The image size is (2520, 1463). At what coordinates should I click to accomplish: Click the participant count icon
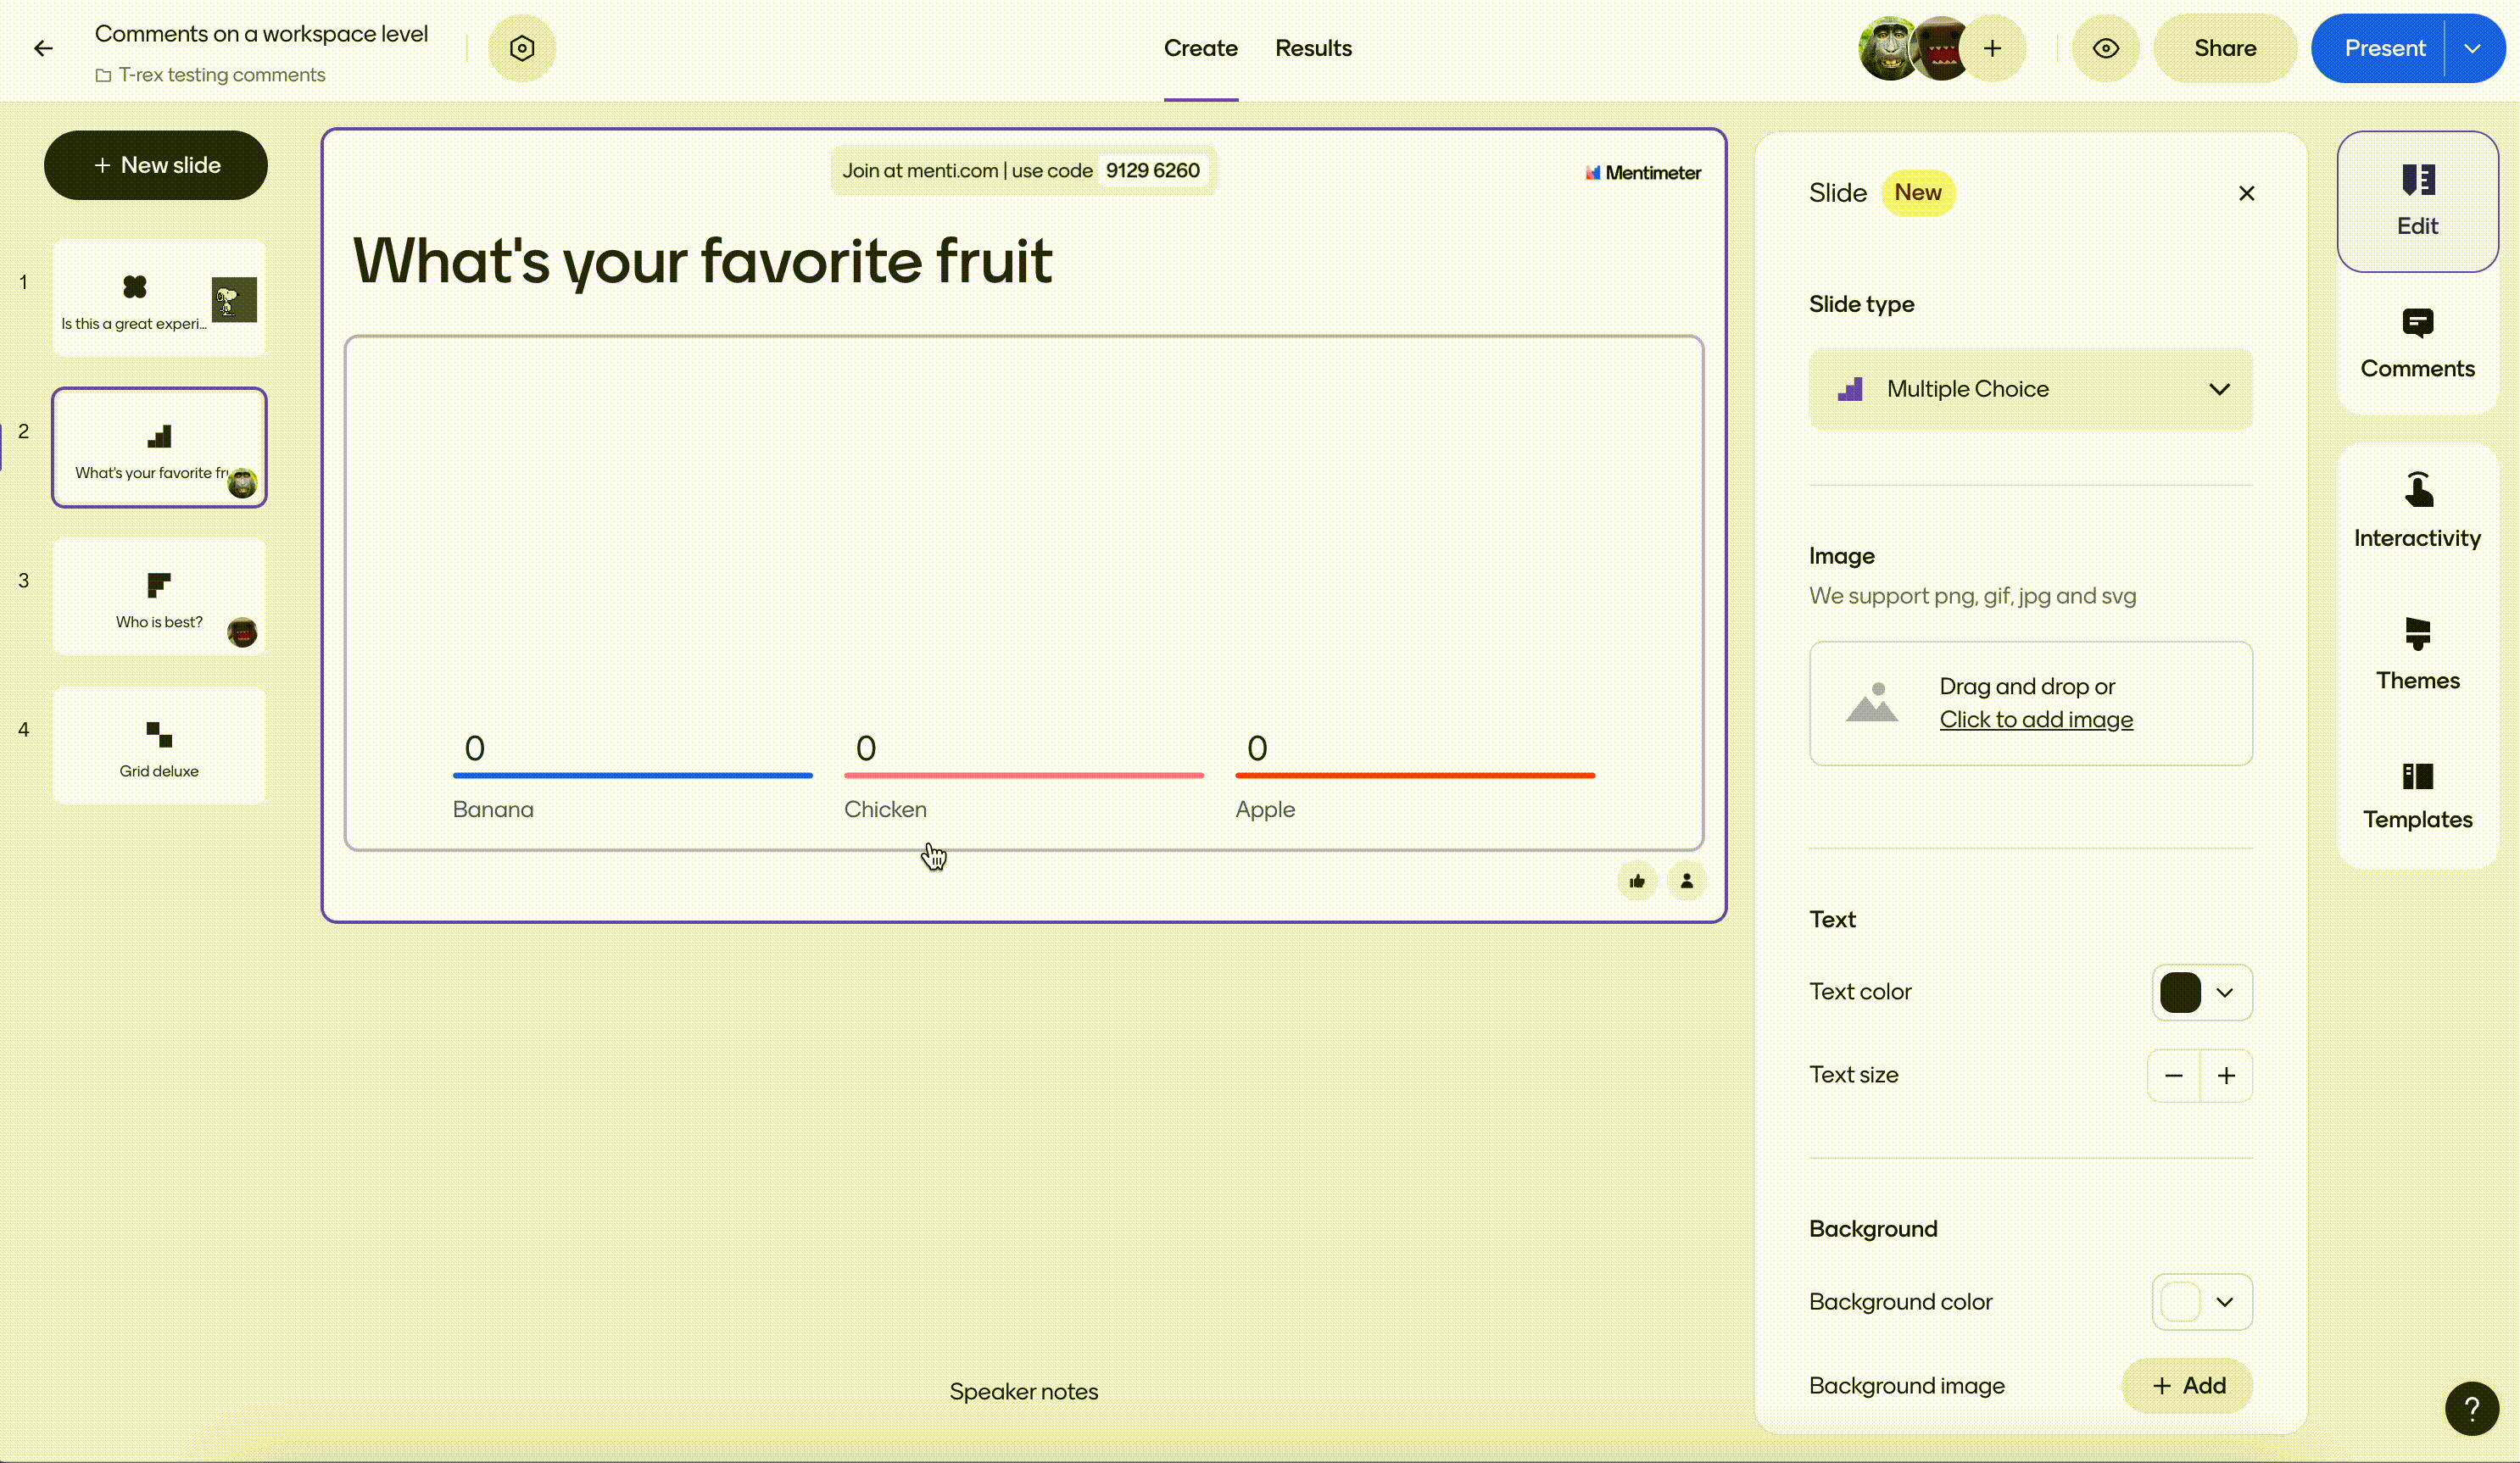tap(1686, 880)
